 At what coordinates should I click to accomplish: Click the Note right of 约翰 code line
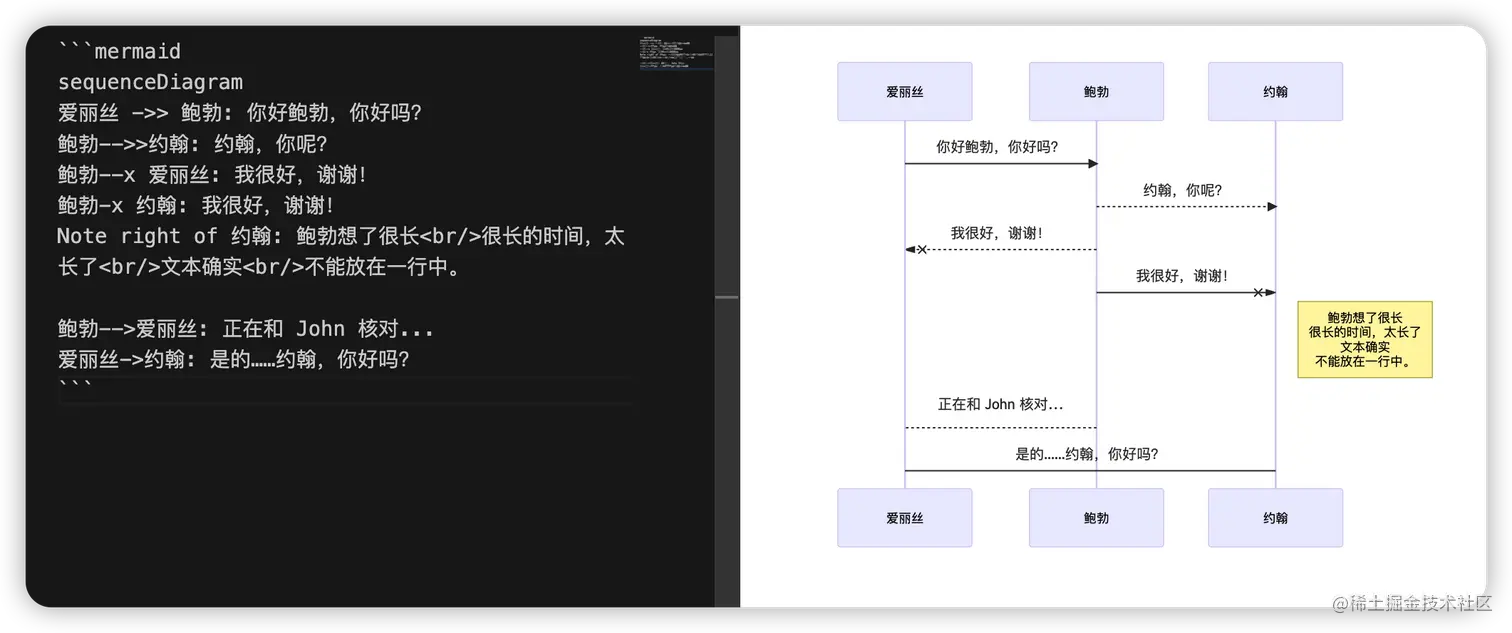341,237
